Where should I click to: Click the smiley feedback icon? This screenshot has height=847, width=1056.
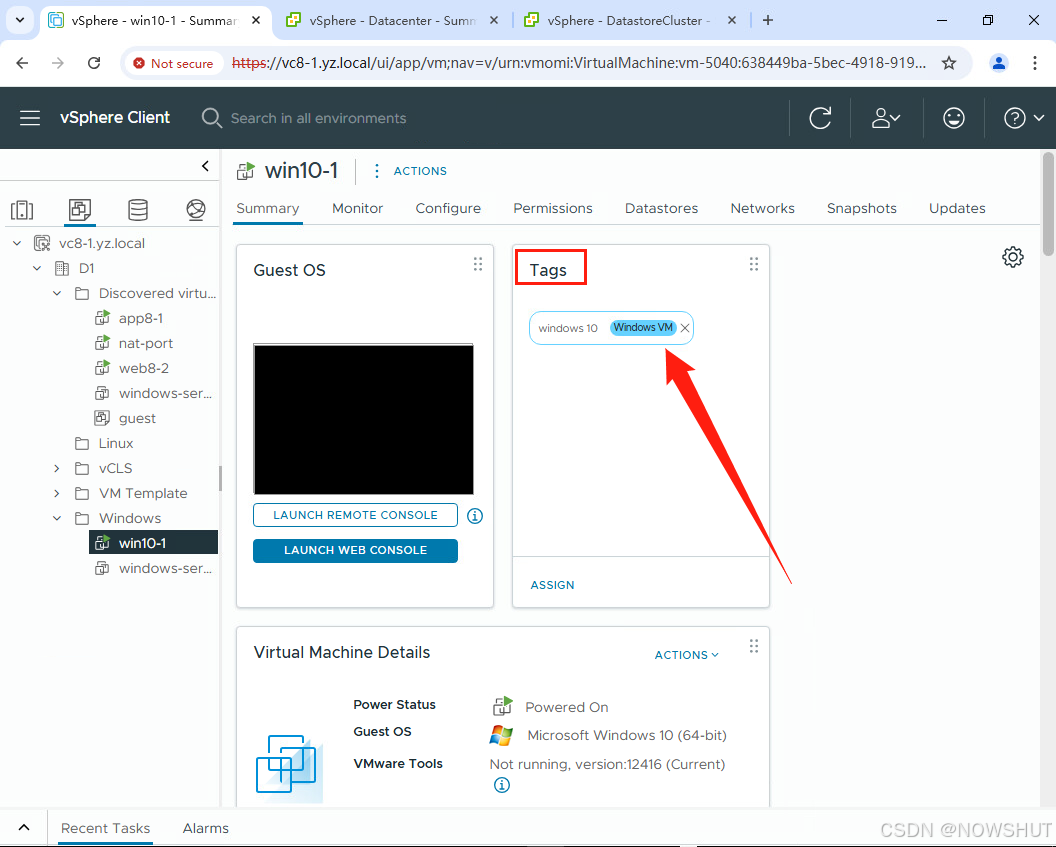point(953,118)
